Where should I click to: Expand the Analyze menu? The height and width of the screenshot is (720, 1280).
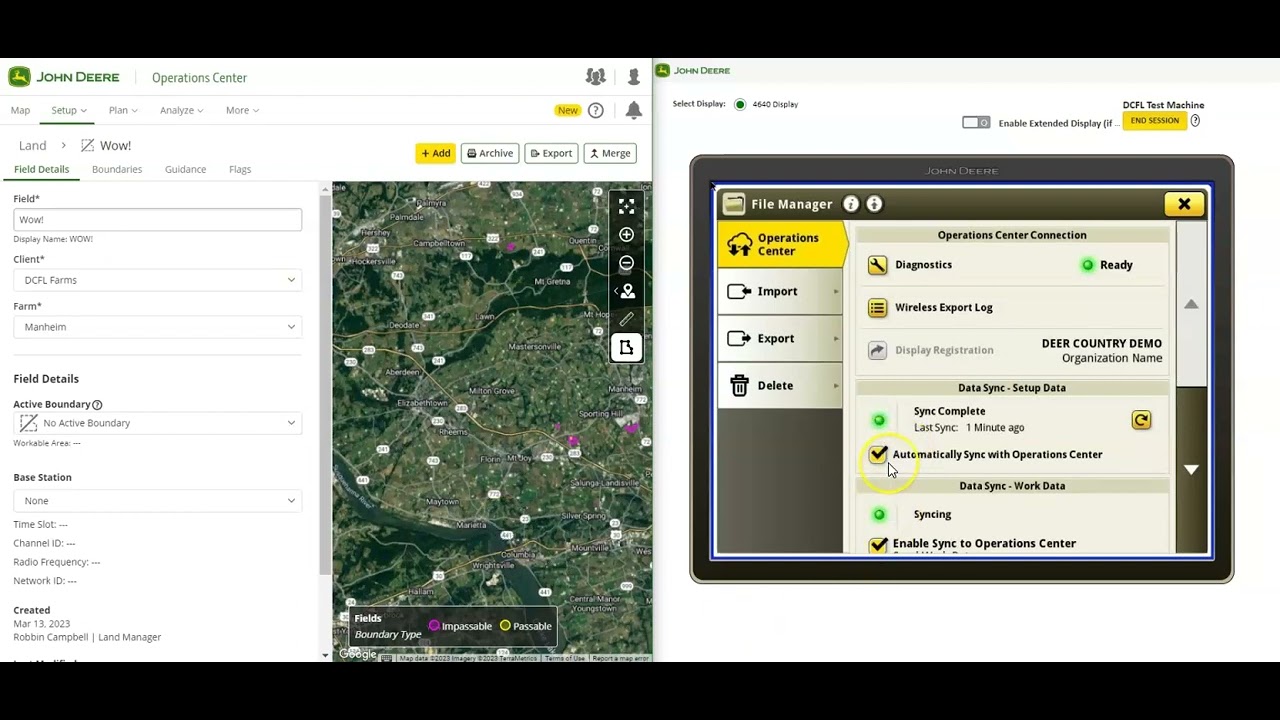click(x=182, y=110)
